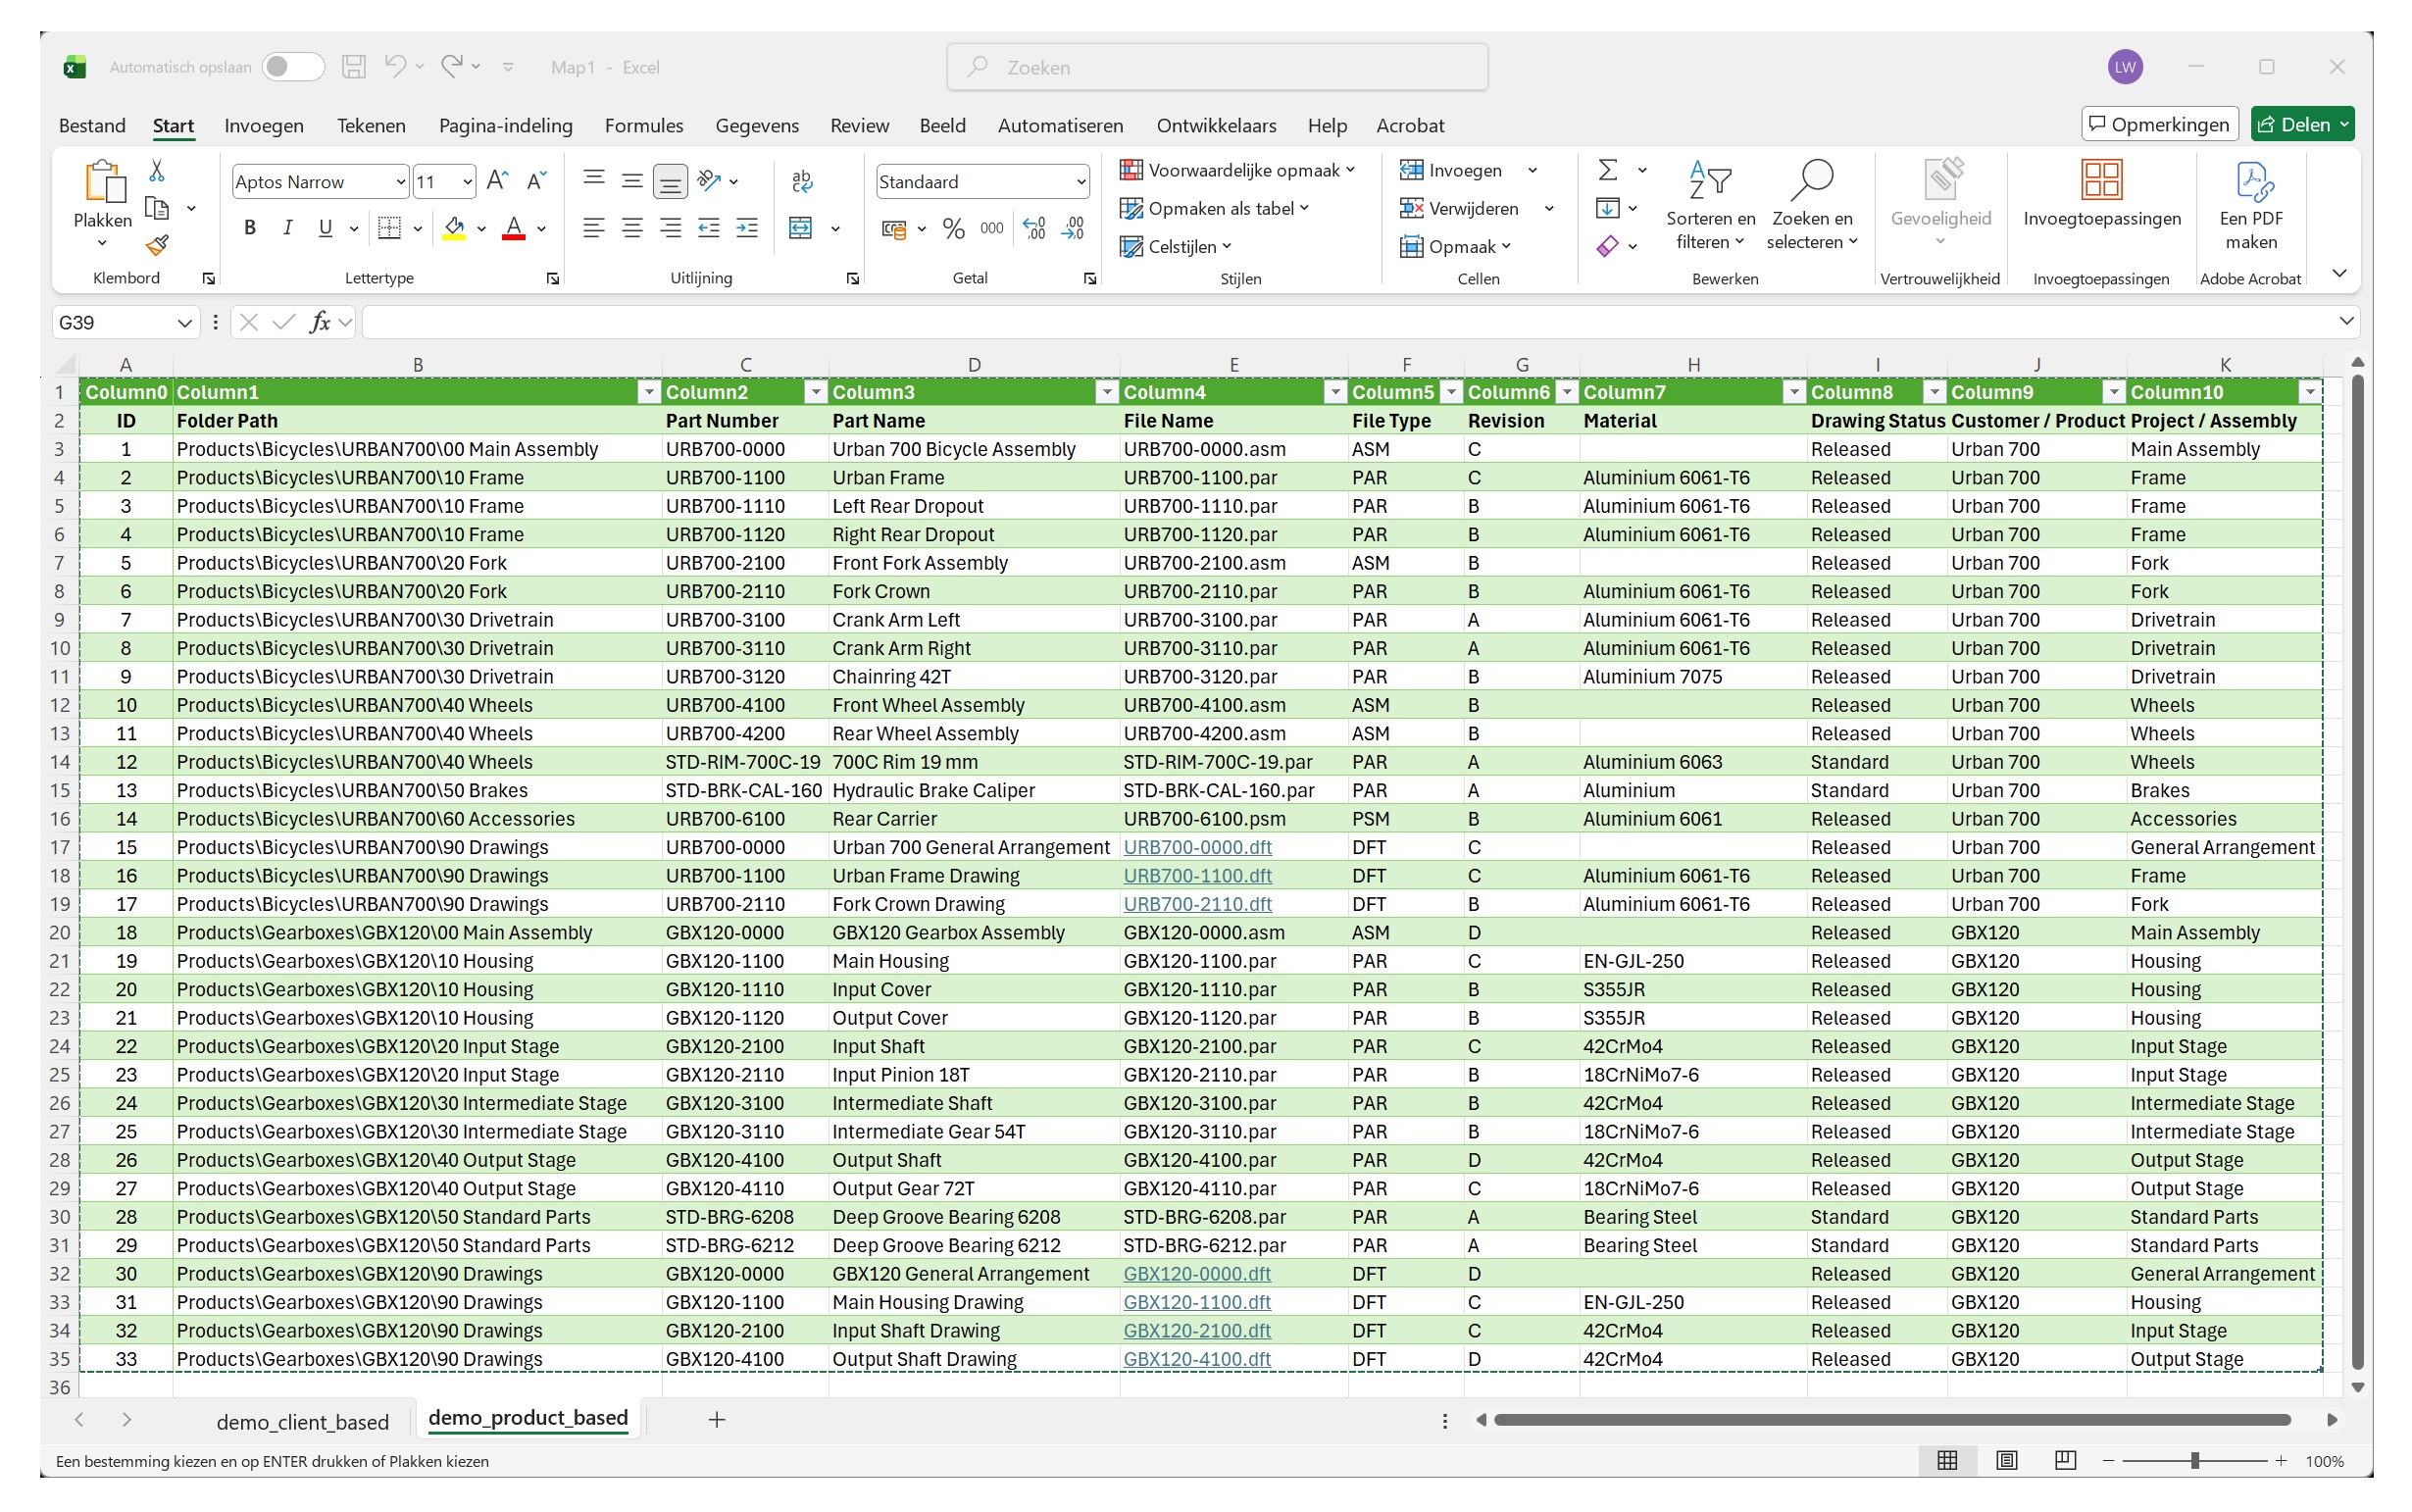Open the GBX120-4100.dft hyperlink

point(1196,1359)
